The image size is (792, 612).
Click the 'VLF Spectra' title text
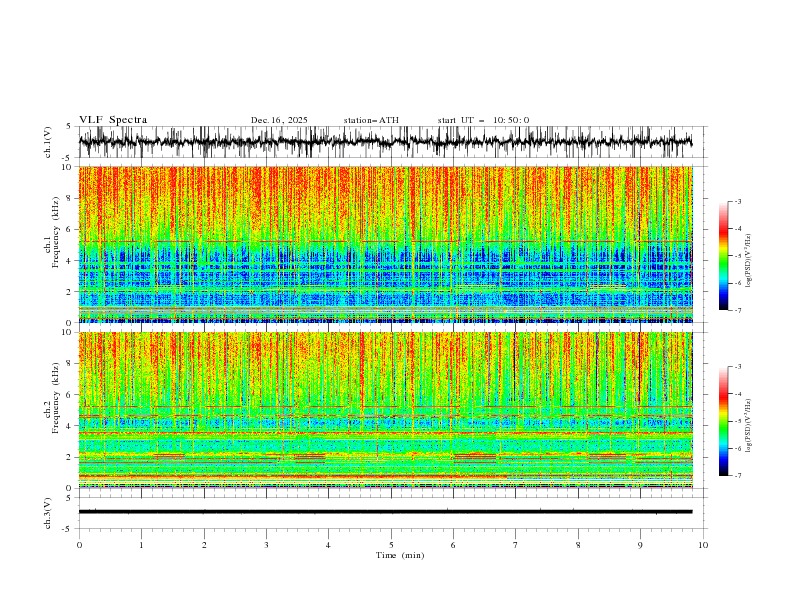click(x=113, y=120)
